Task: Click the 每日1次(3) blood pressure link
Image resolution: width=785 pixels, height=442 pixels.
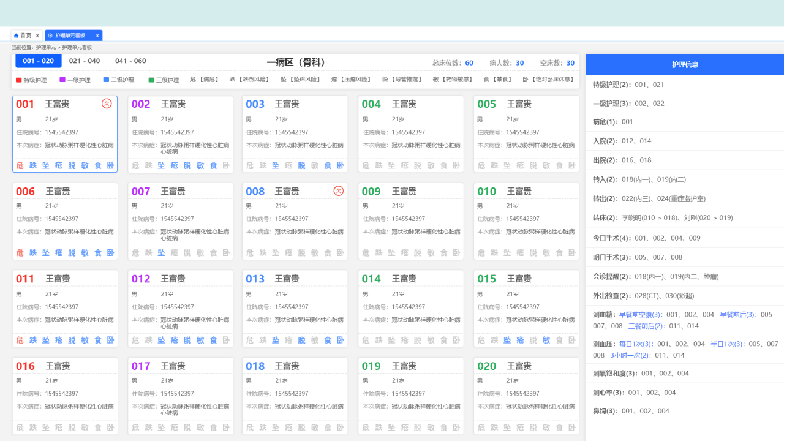Action: tap(635, 344)
